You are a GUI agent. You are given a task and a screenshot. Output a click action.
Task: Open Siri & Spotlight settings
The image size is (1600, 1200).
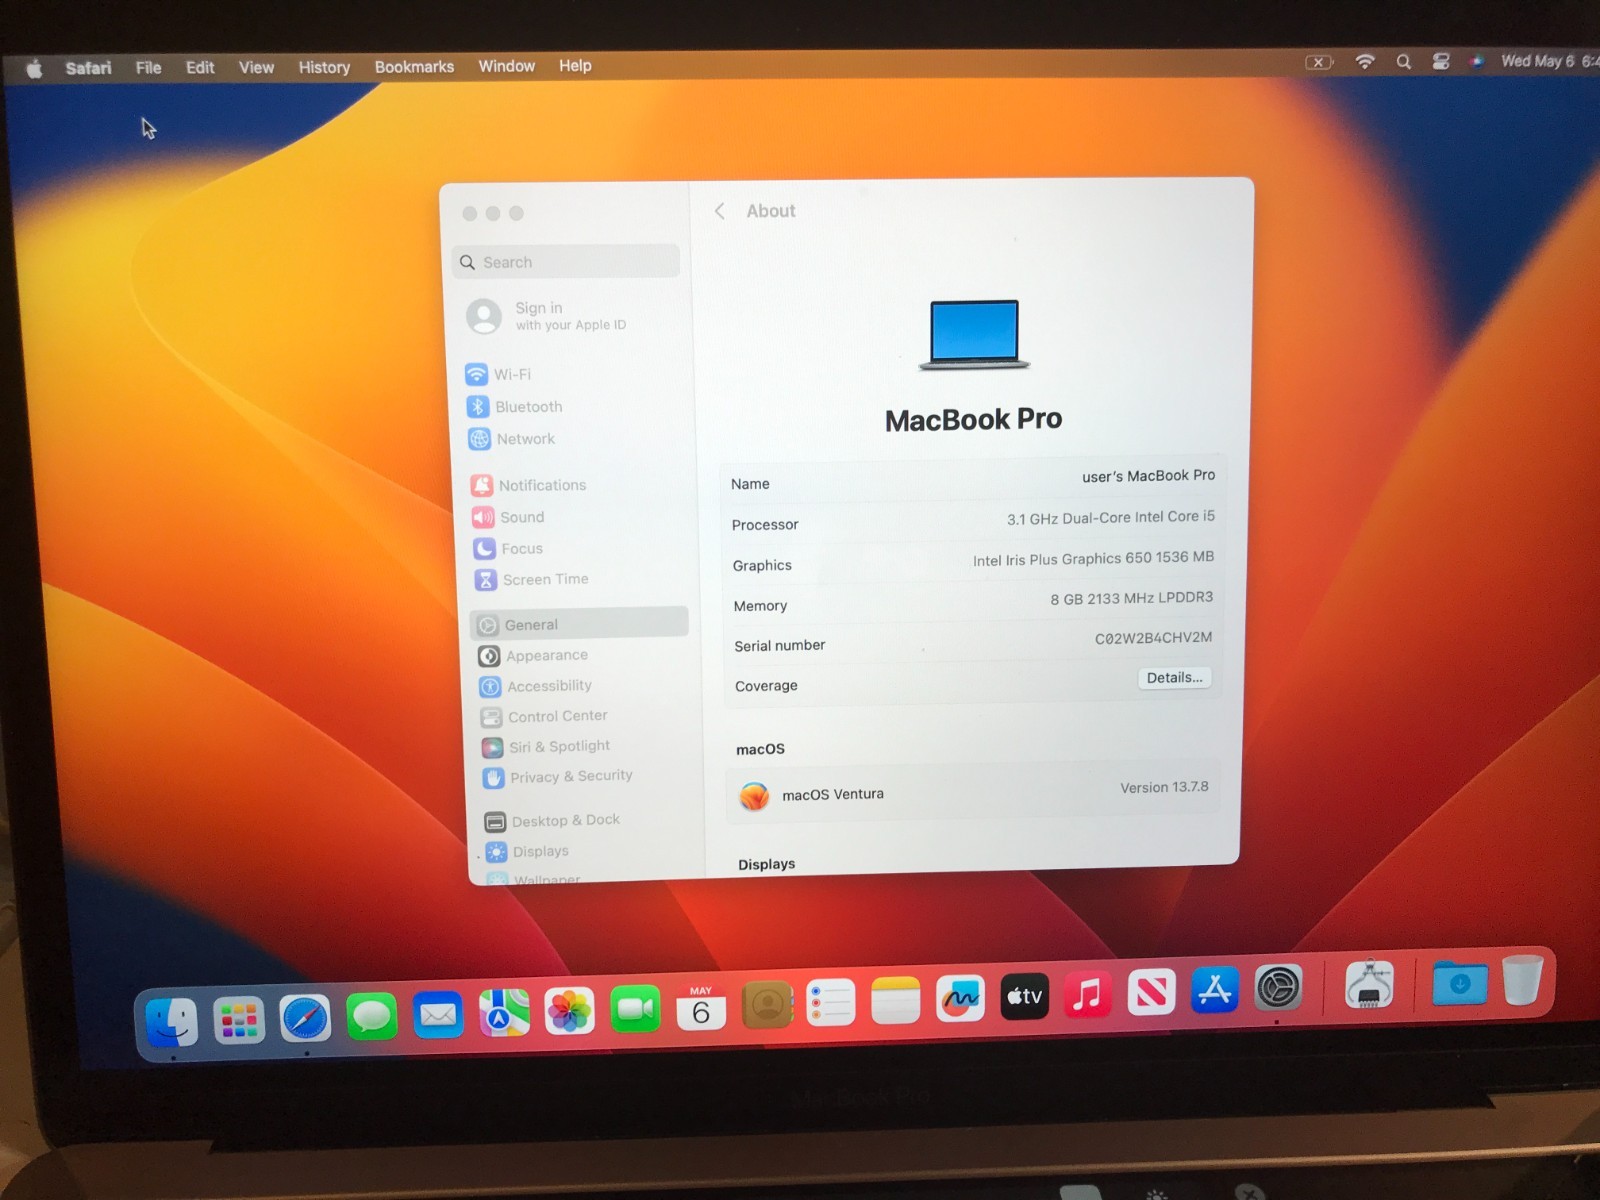[546, 746]
